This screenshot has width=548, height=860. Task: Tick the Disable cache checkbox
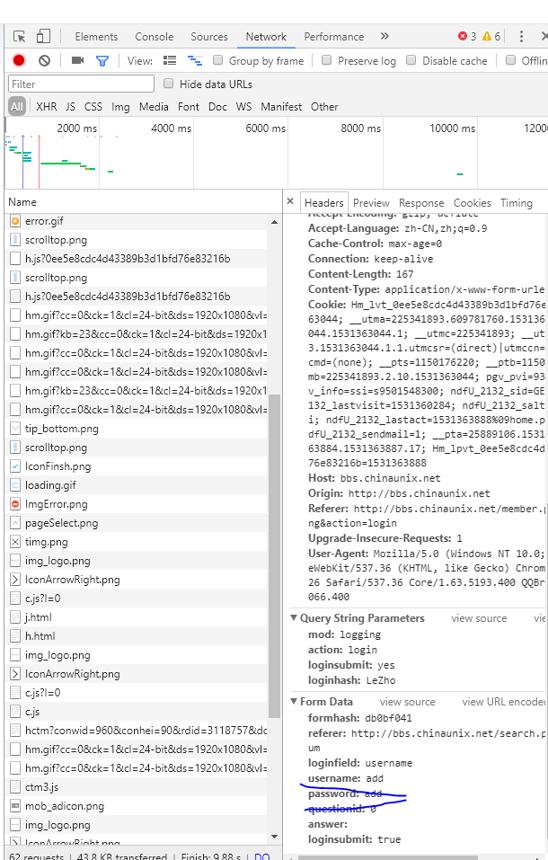point(411,60)
